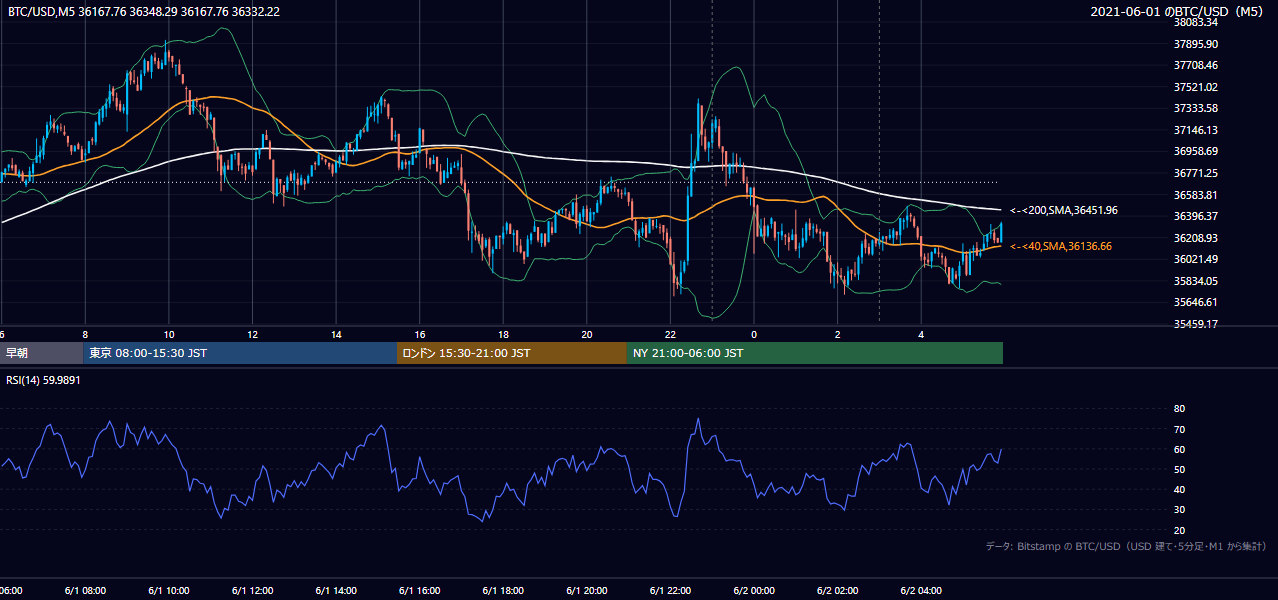The height and width of the screenshot is (600, 1278).
Task: Click the 6/1 22:00 time axis marker
Action: 670,590
